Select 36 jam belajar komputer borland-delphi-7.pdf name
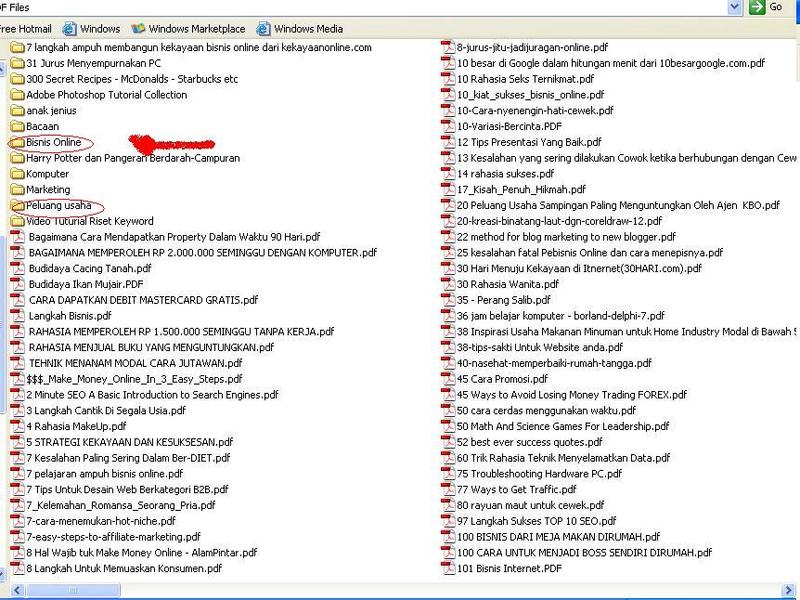Screen dimensions: 800x600 pyautogui.click(x=561, y=316)
